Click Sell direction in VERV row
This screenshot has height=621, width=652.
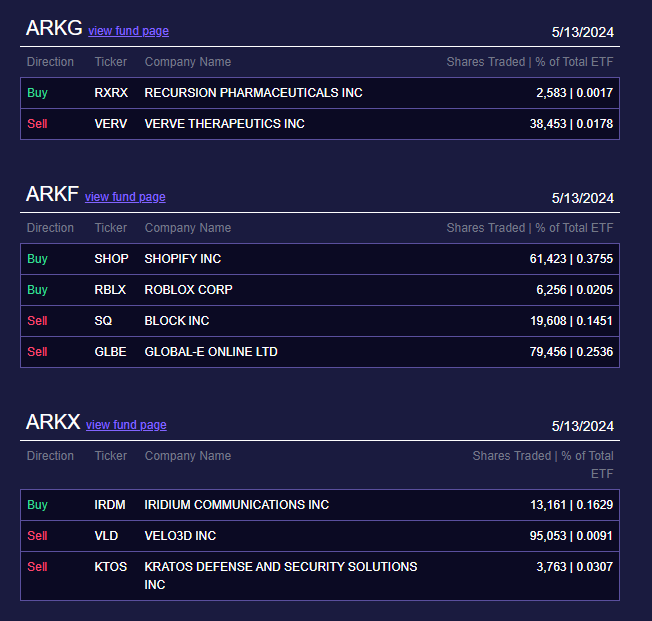pos(37,124)
